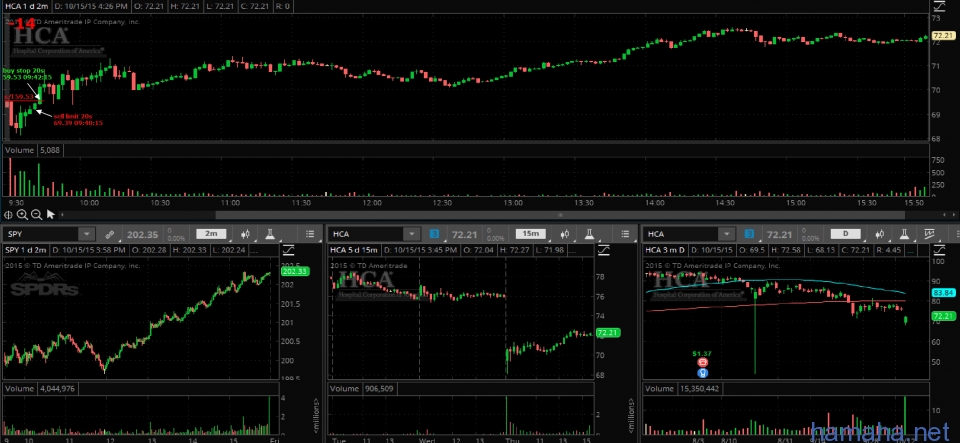
Task: Click the 202.35 last price in SPY panel
Action: [x=142, y=234]
